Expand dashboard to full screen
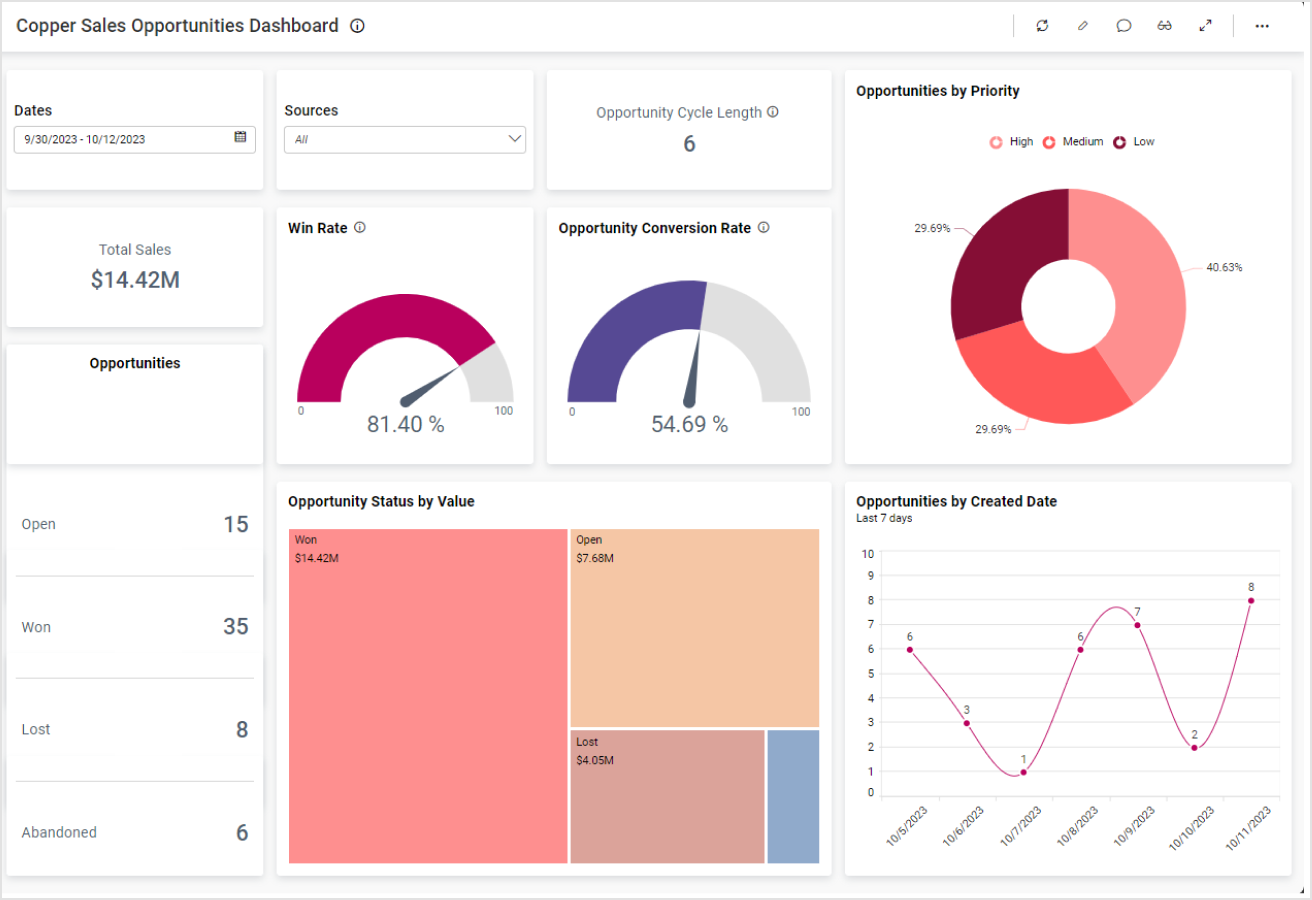1312x900 pixels. pos(1206,26)
